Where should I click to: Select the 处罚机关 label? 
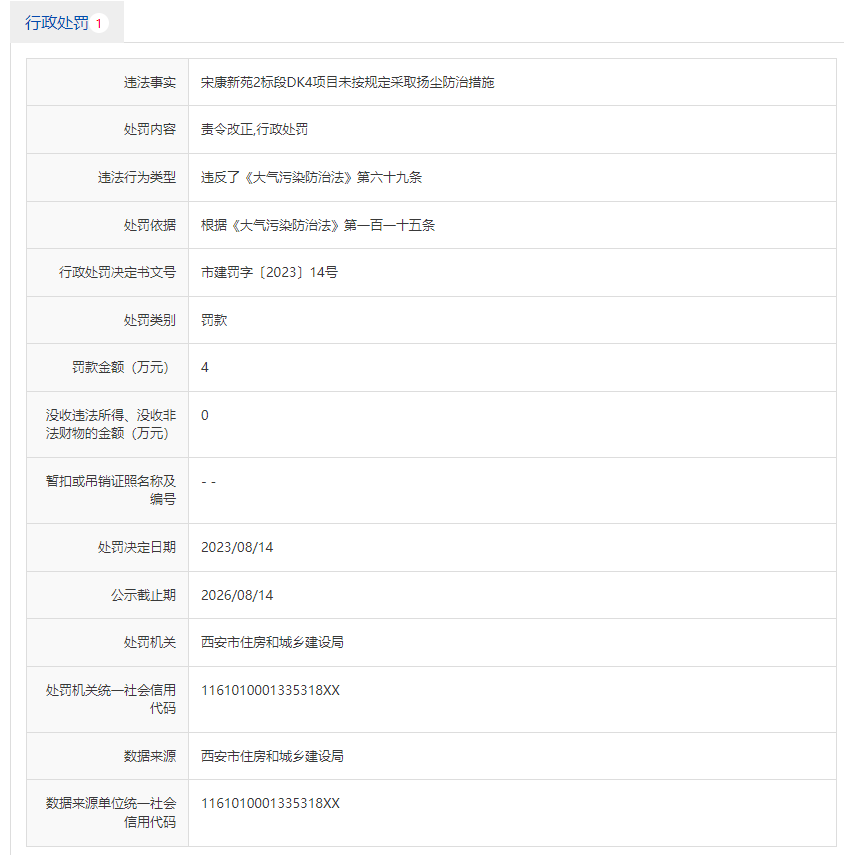pos(149,642)
